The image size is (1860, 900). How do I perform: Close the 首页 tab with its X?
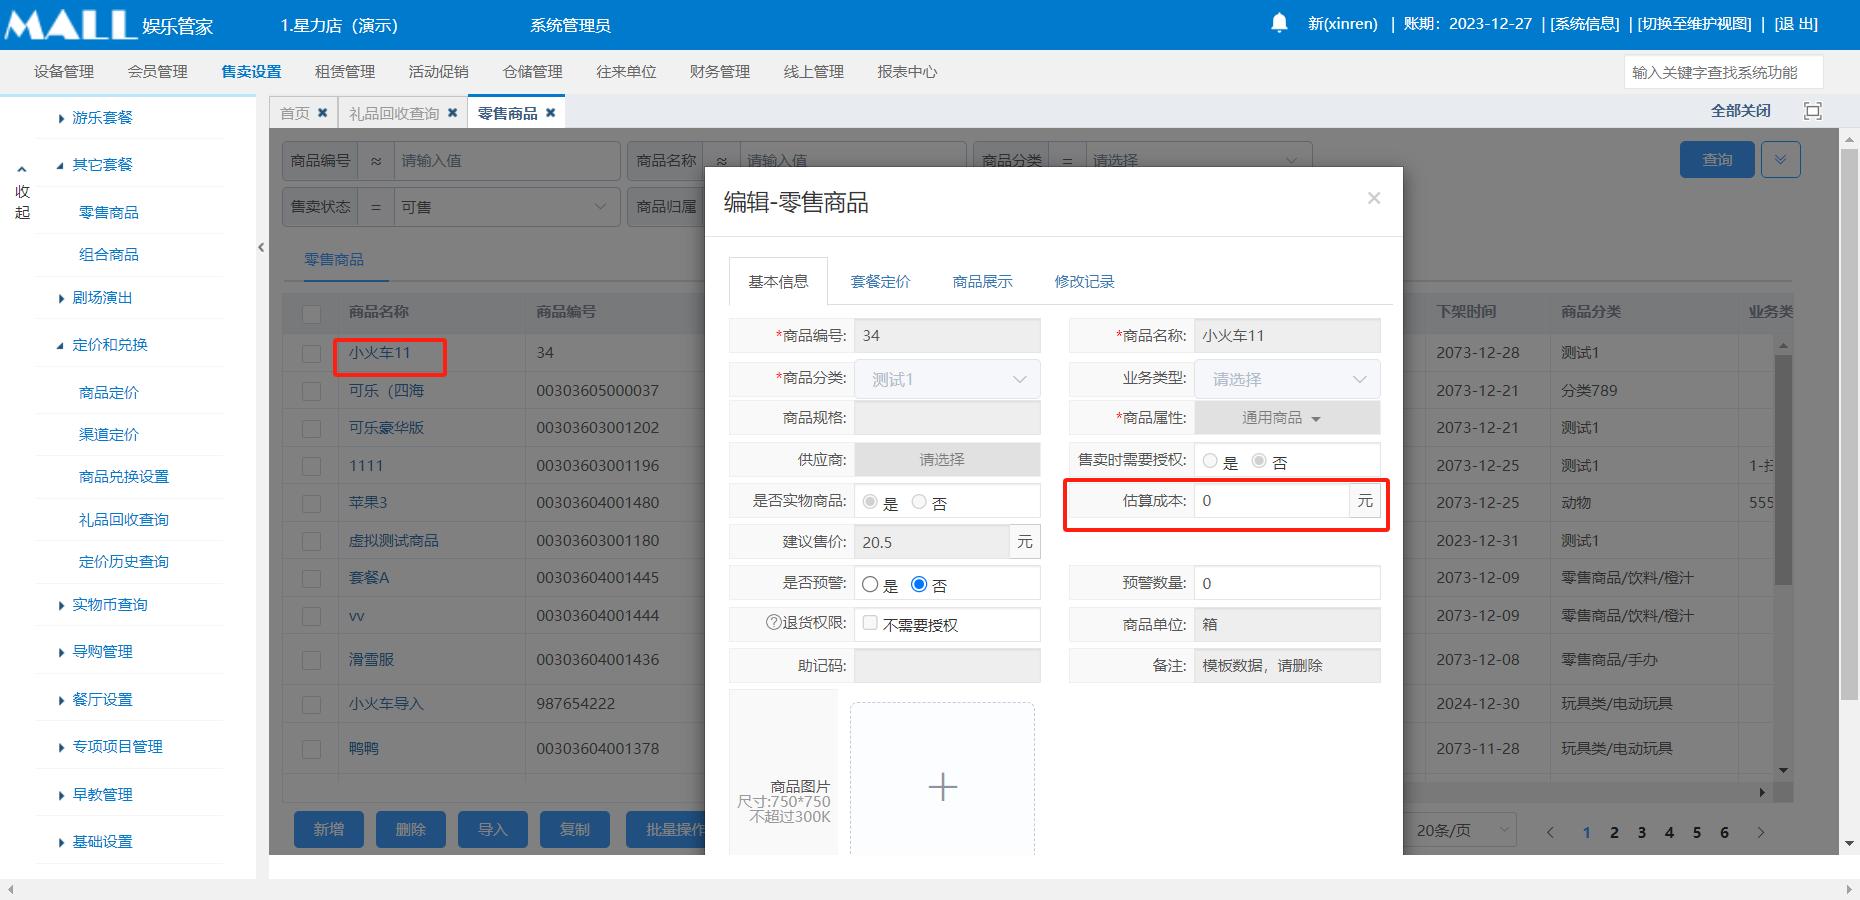pos(322,113)
